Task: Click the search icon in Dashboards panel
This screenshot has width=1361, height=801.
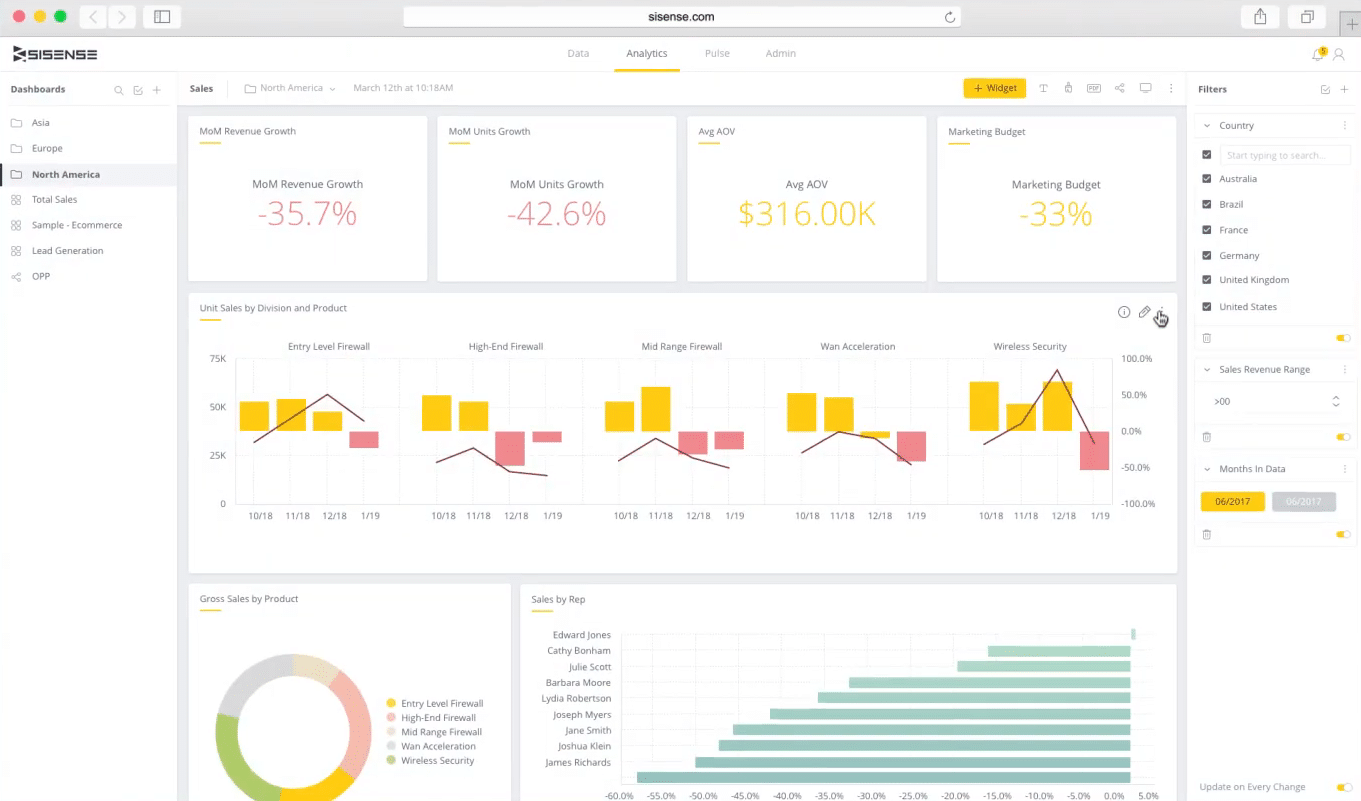Action: pyautogui.click(x=119, y=90)
